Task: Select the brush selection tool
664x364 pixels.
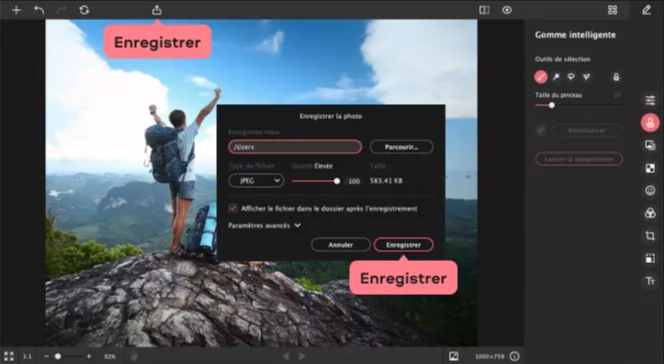Action: click(x=541, y=77)
